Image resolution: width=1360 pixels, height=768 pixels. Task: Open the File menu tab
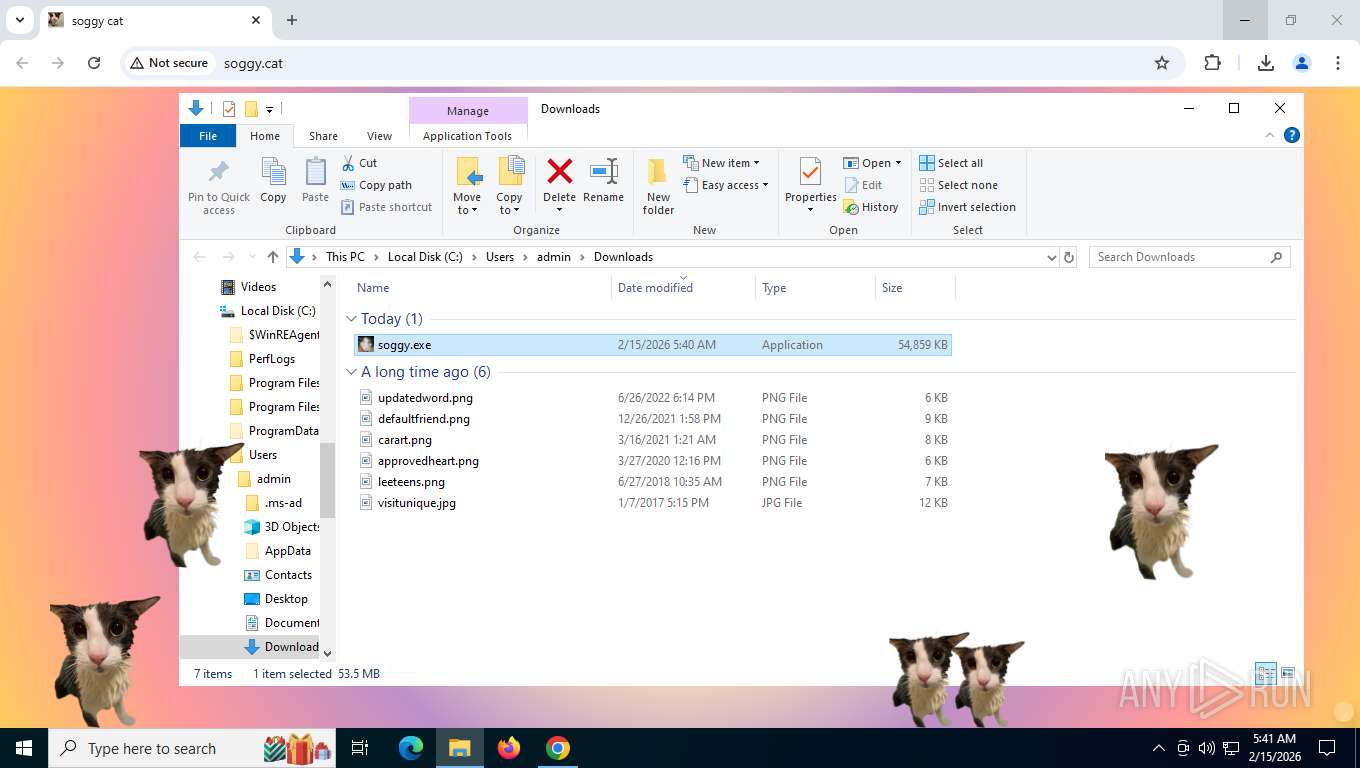208,136
